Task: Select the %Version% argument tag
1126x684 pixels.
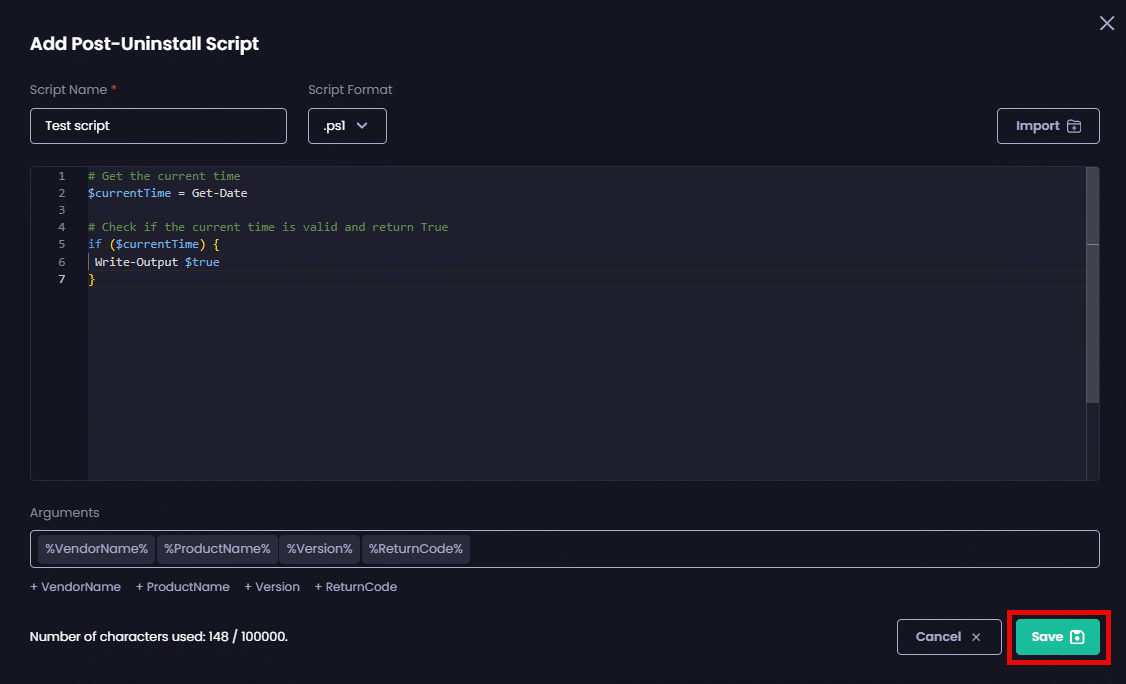Action: 319,549
